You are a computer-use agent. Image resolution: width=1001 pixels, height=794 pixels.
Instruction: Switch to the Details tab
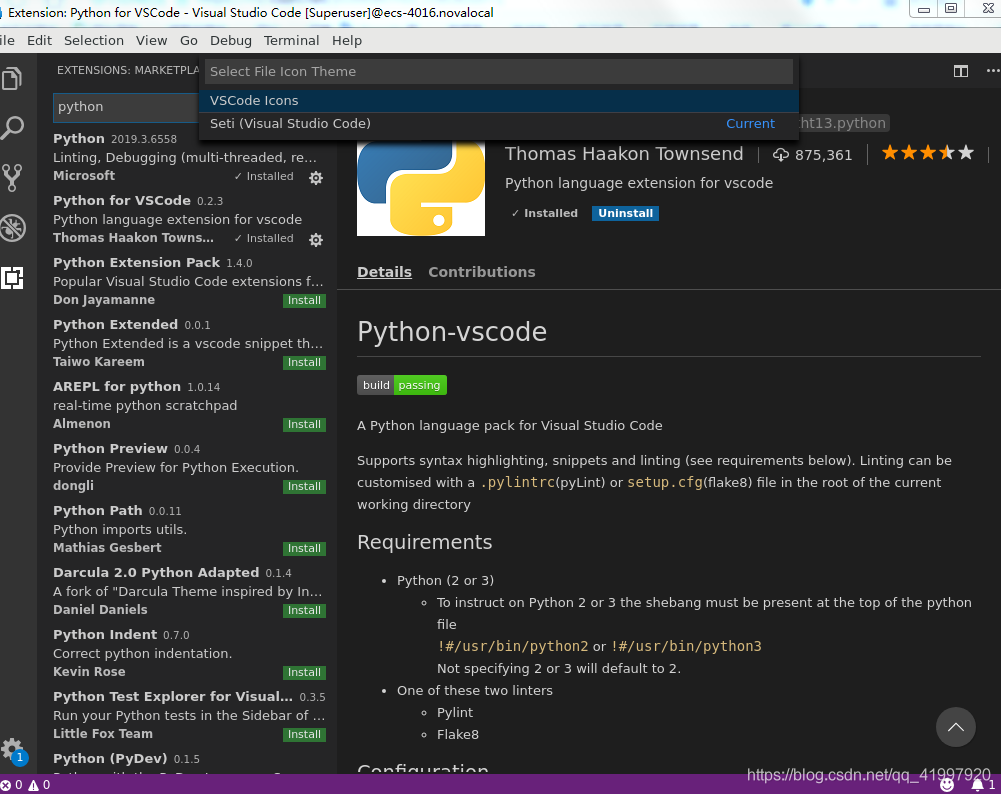pyautogui.click(x=384, y=272)
